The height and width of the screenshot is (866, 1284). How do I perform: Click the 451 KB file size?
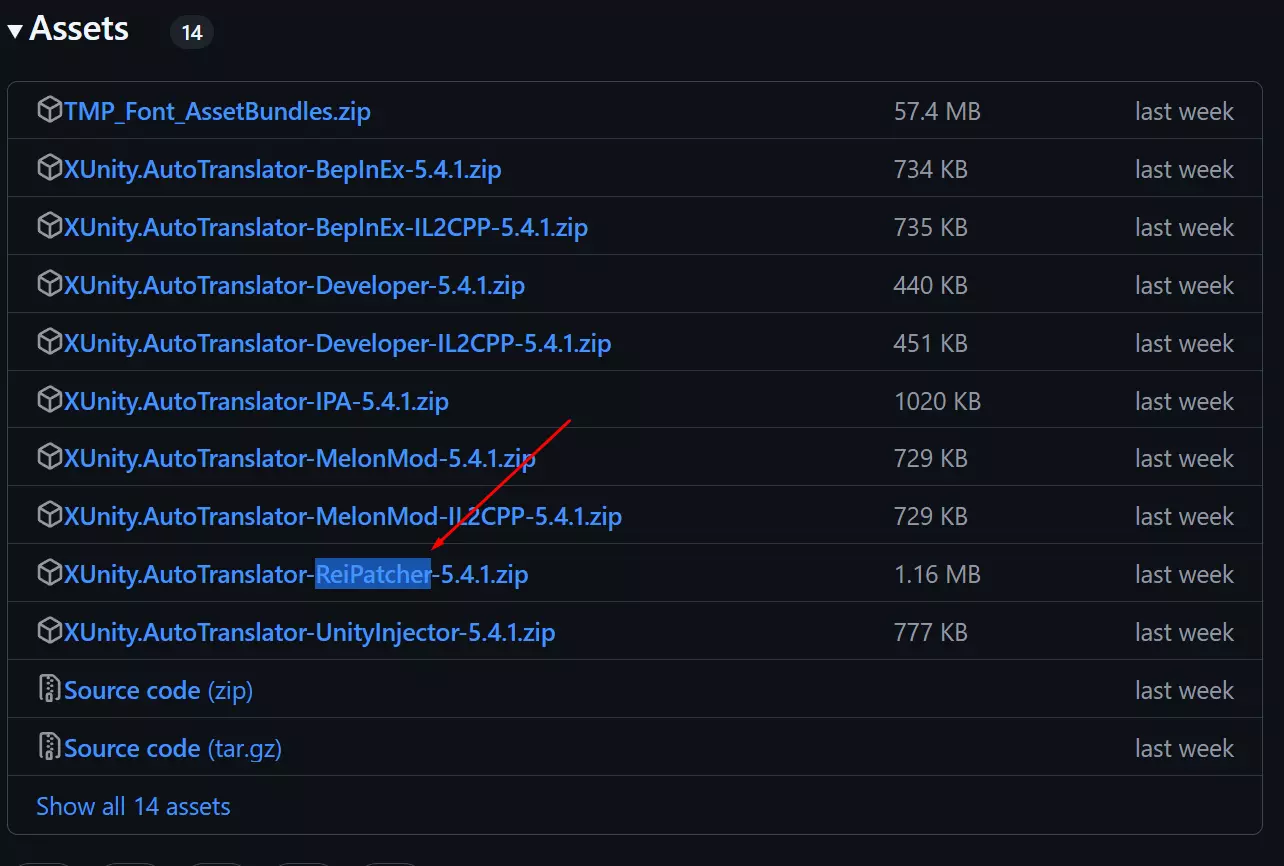tap(931, 343)
